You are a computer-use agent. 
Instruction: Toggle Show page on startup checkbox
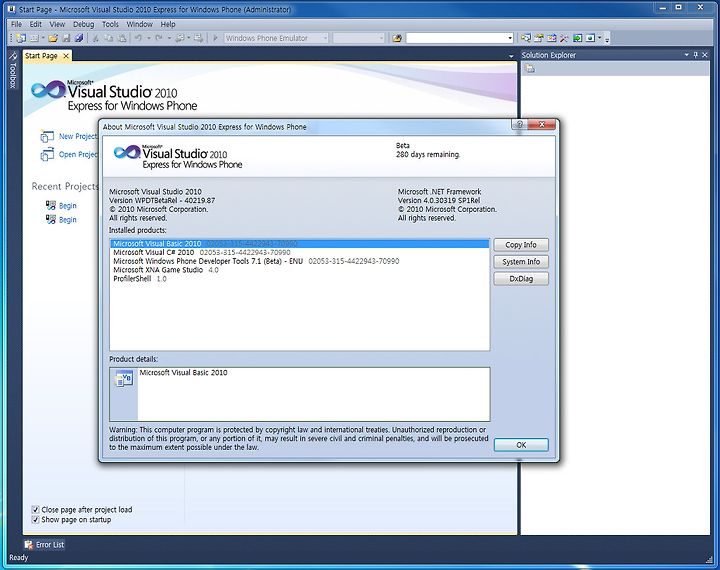(35, 519)
